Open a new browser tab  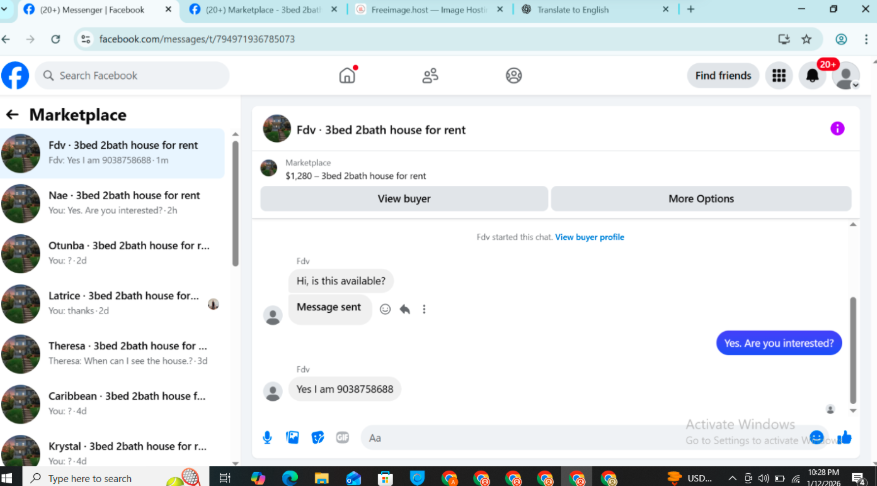pos(691,10)
